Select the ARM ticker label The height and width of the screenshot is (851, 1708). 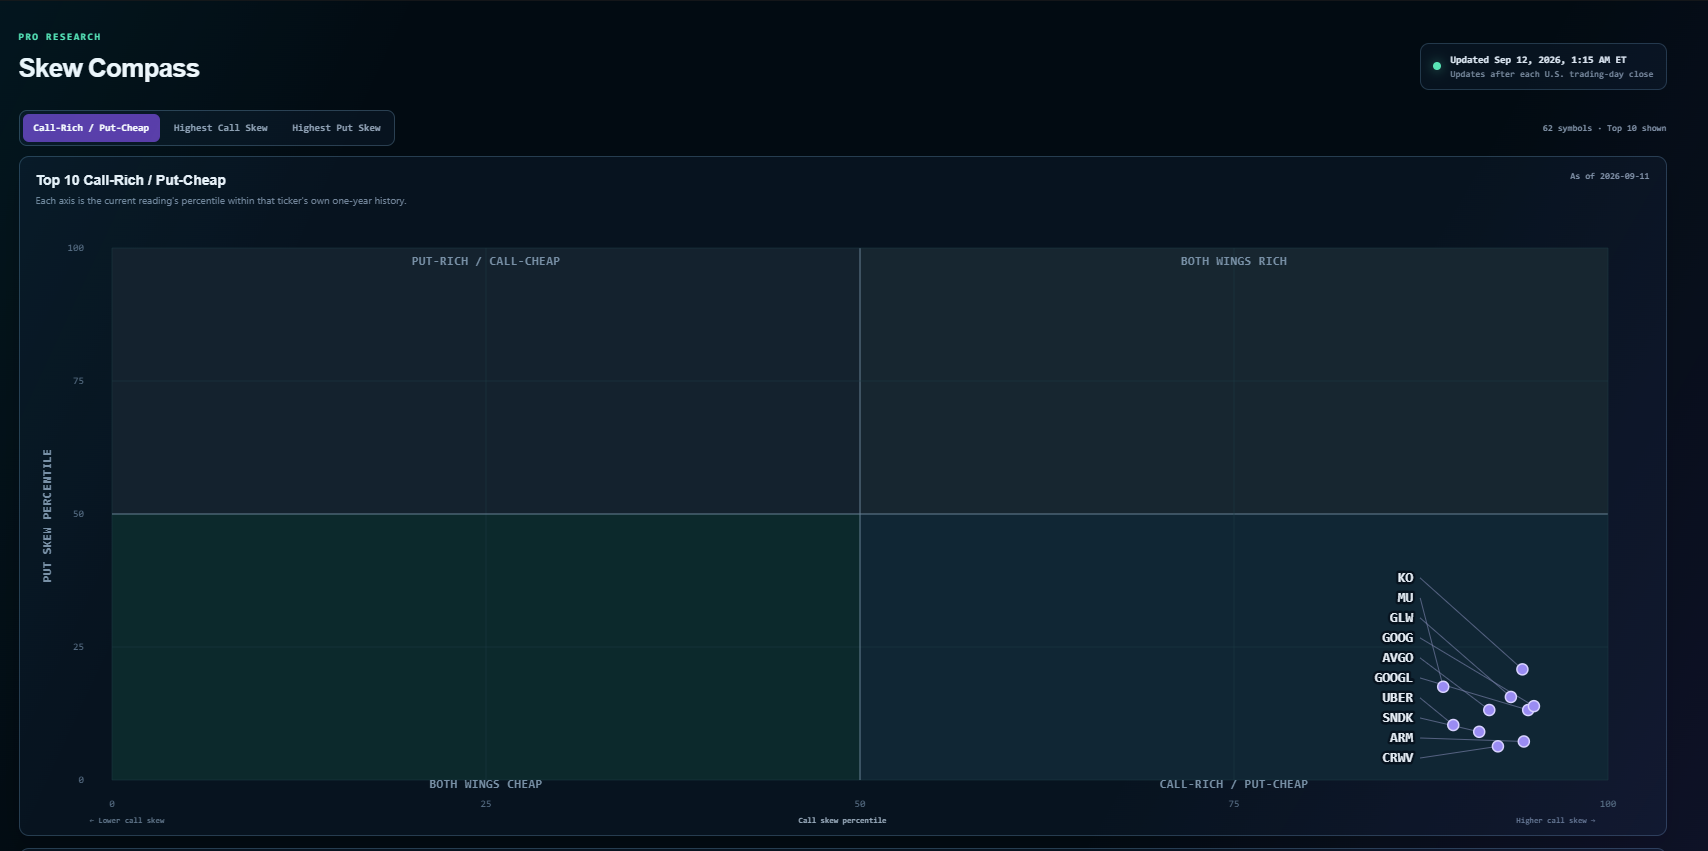click(x=1401, y=738)
